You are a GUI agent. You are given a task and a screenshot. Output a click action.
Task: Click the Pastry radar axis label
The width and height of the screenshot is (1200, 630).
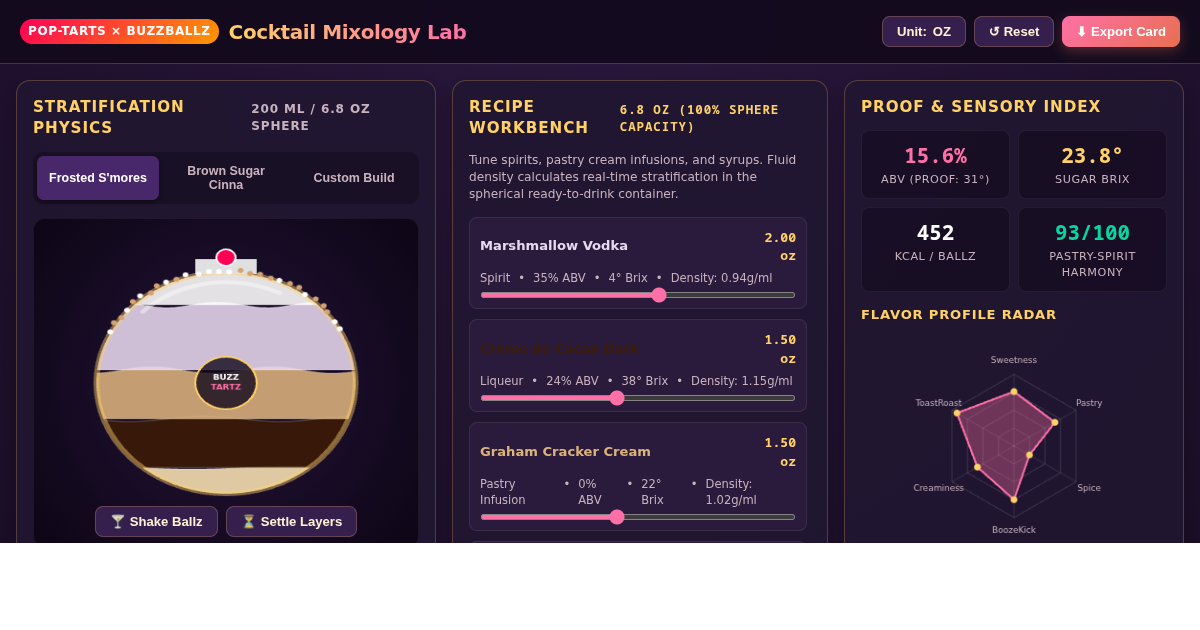[1089, 403]
